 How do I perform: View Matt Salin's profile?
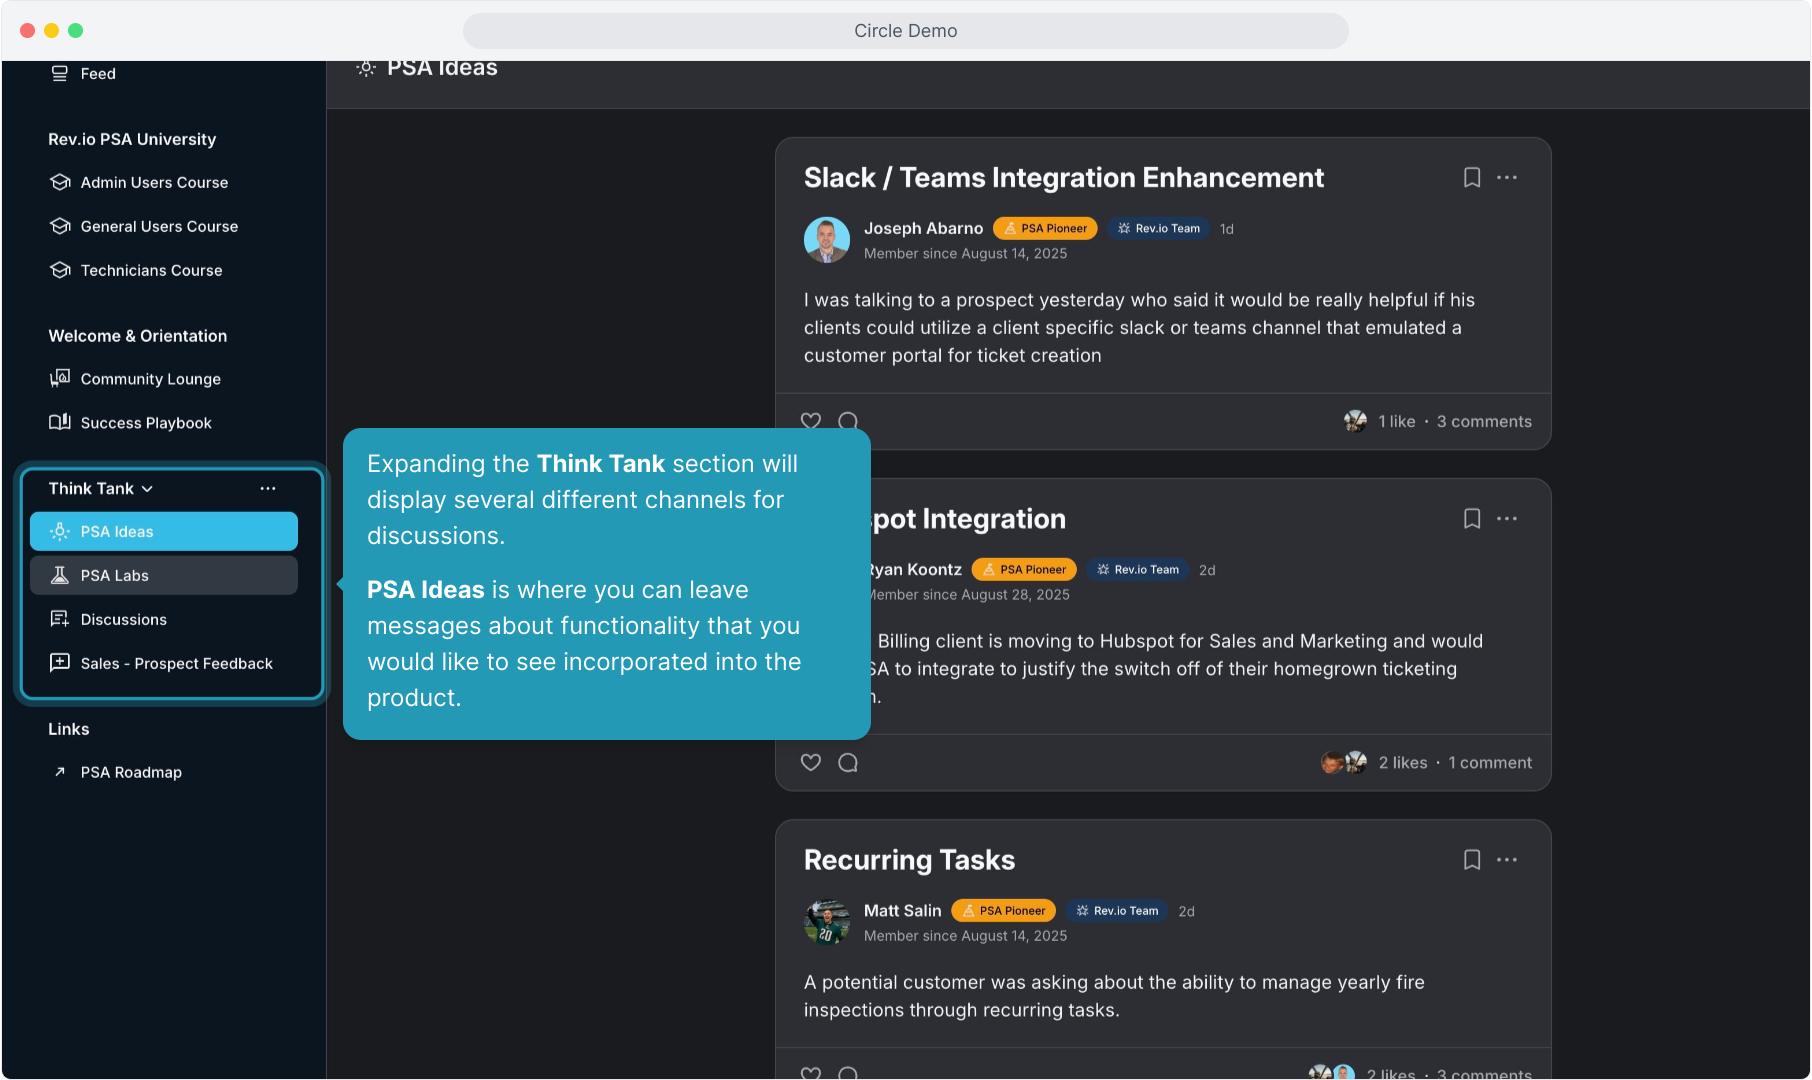point(902,911)
